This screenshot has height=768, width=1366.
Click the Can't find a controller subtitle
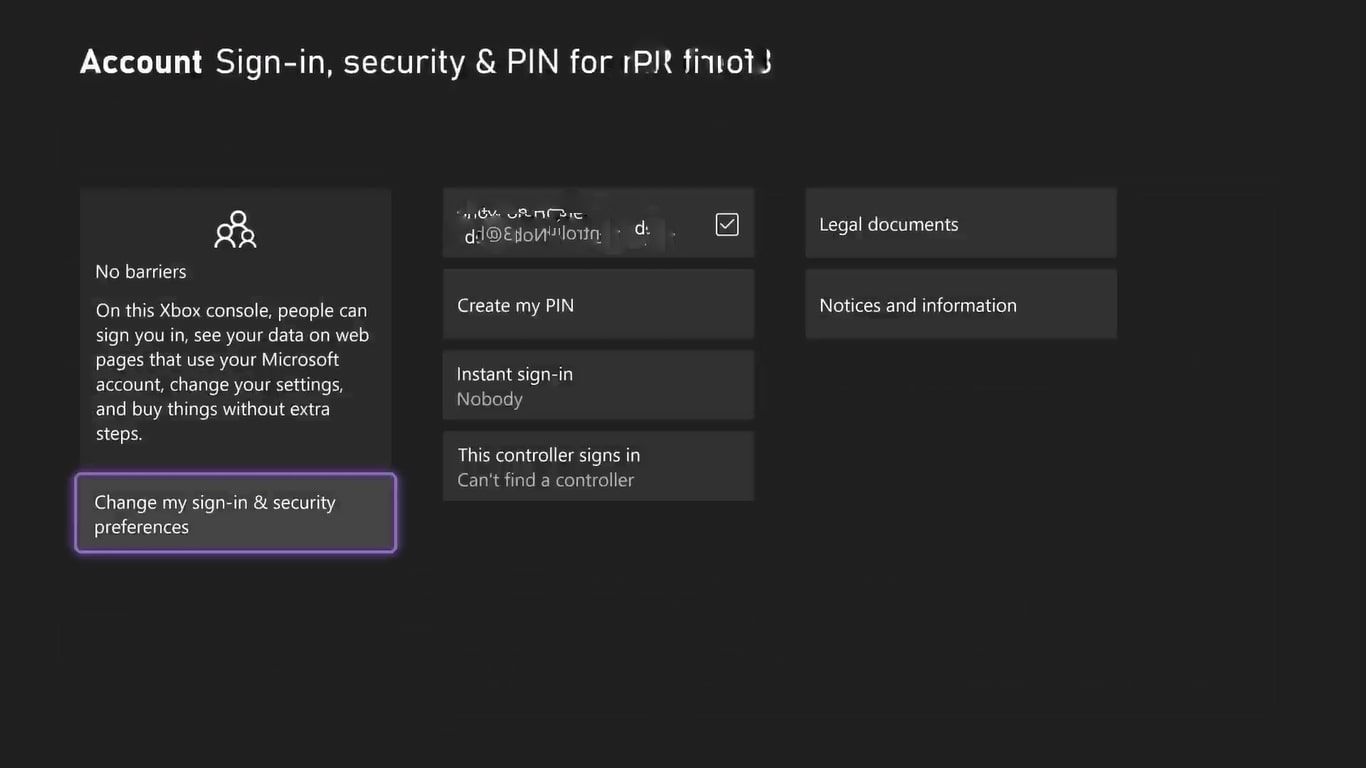pos(546,480)
